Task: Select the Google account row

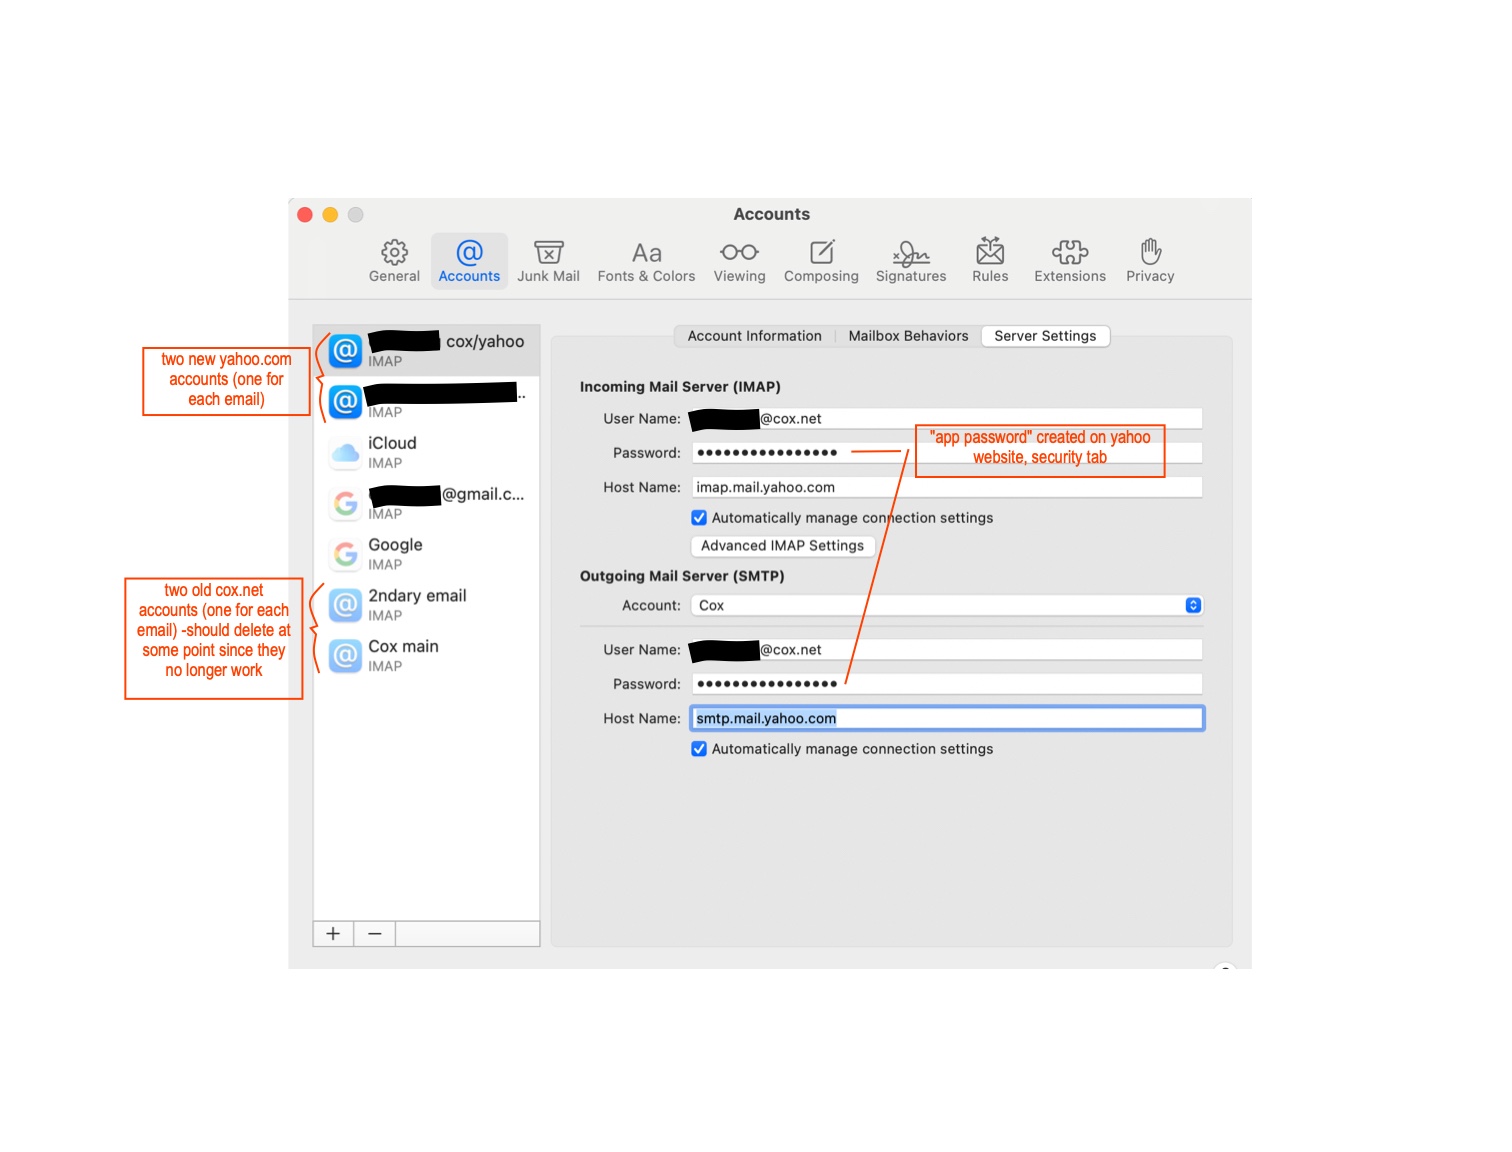Action: coord(427,554)
